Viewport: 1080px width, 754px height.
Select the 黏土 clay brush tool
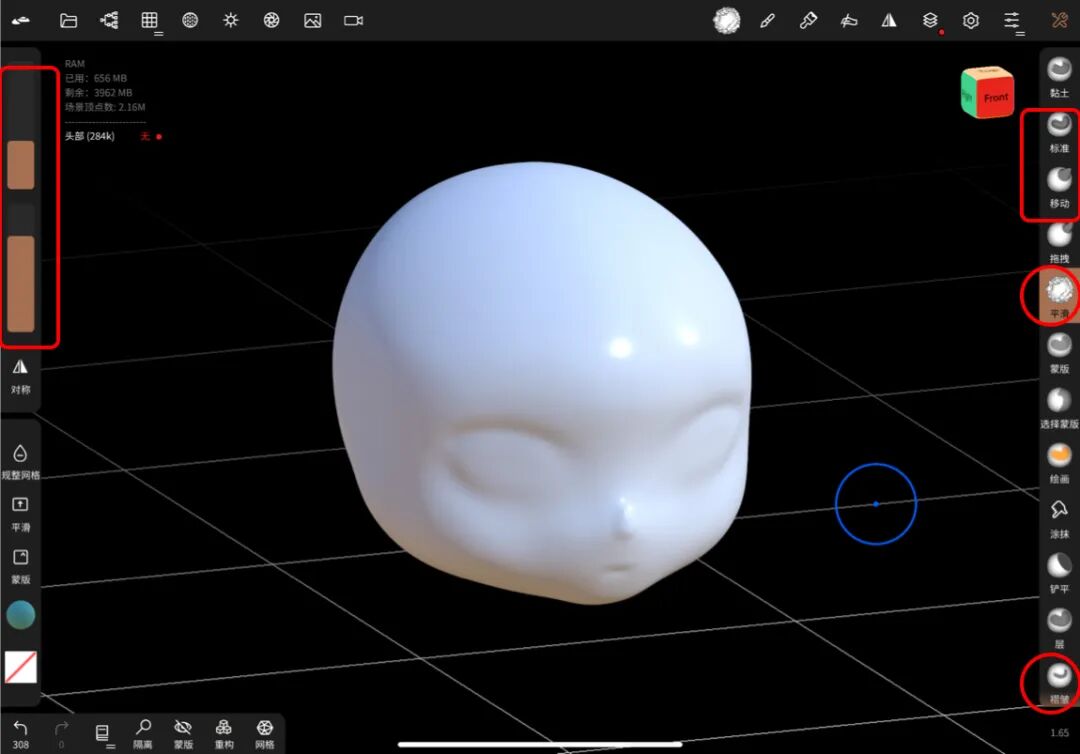[1059, 77]
